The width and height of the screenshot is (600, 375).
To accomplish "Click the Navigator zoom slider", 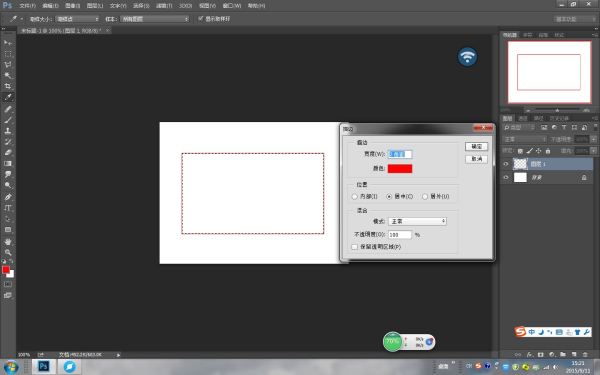I will (x=557, y=110).
